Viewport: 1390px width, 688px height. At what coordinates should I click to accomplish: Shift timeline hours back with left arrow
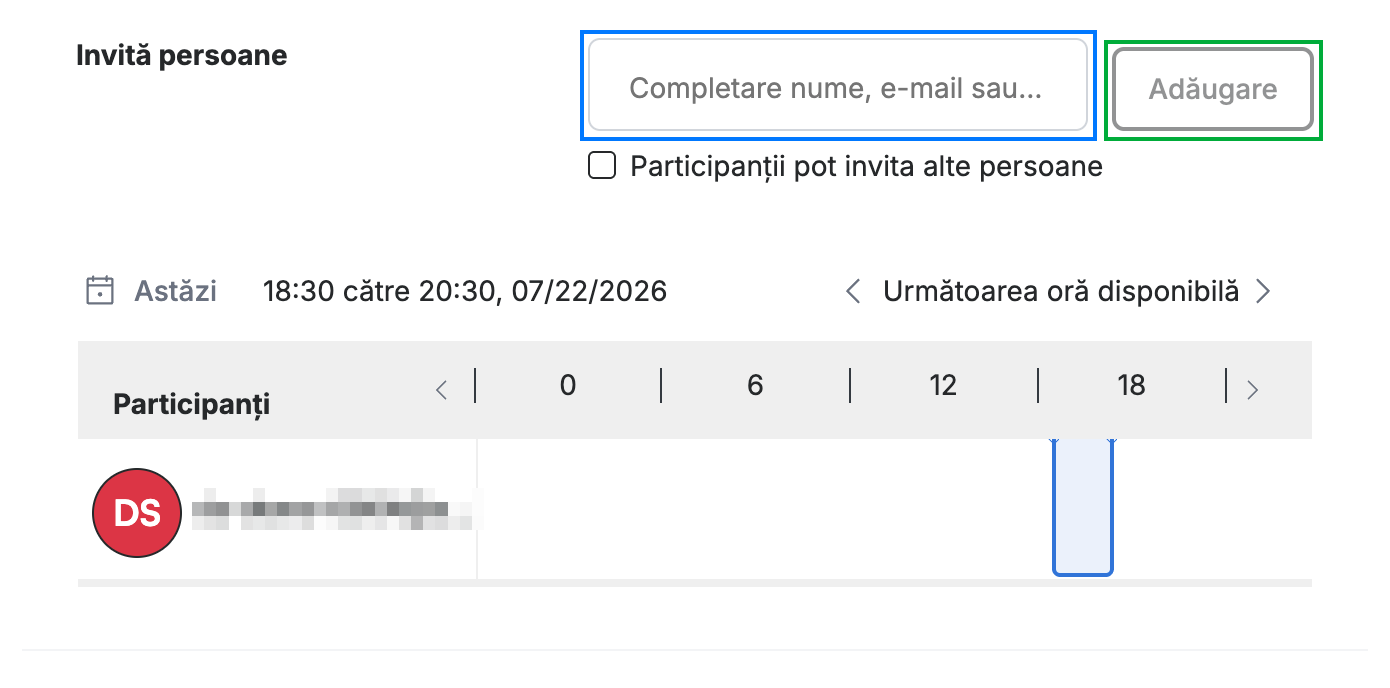click(441, 390)
